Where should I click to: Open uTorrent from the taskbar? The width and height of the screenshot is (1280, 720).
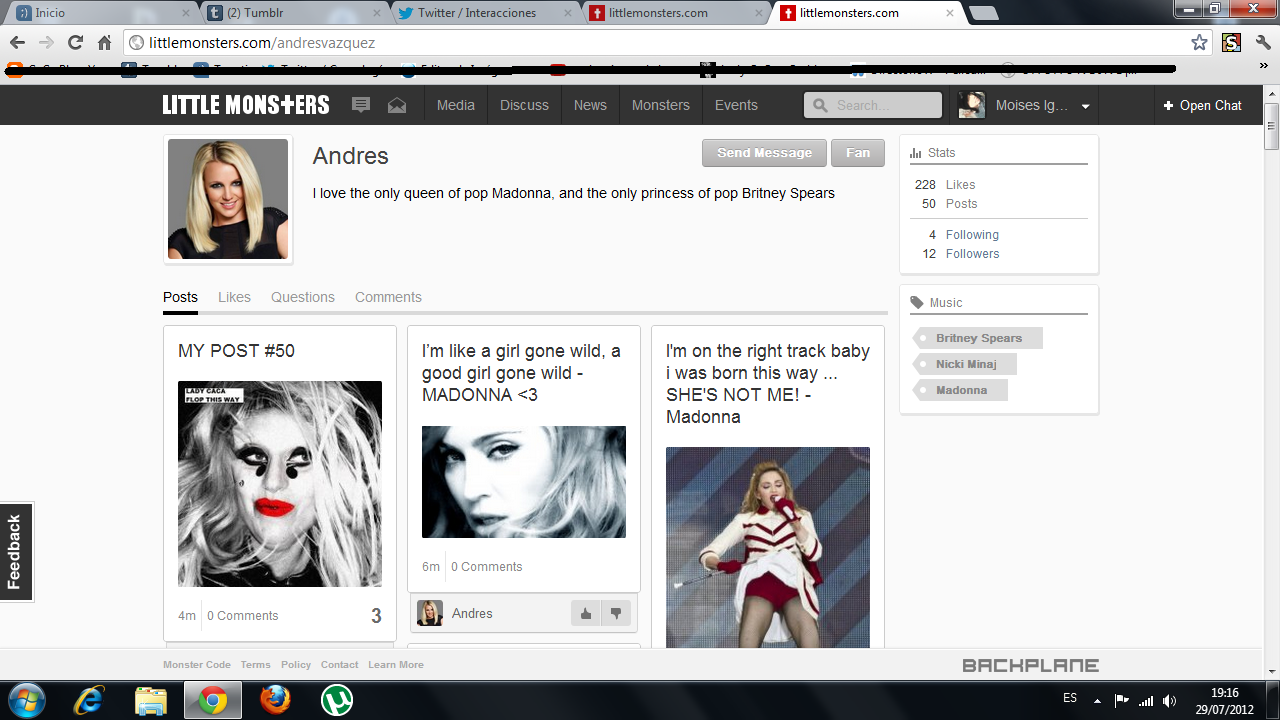point(337,700)
